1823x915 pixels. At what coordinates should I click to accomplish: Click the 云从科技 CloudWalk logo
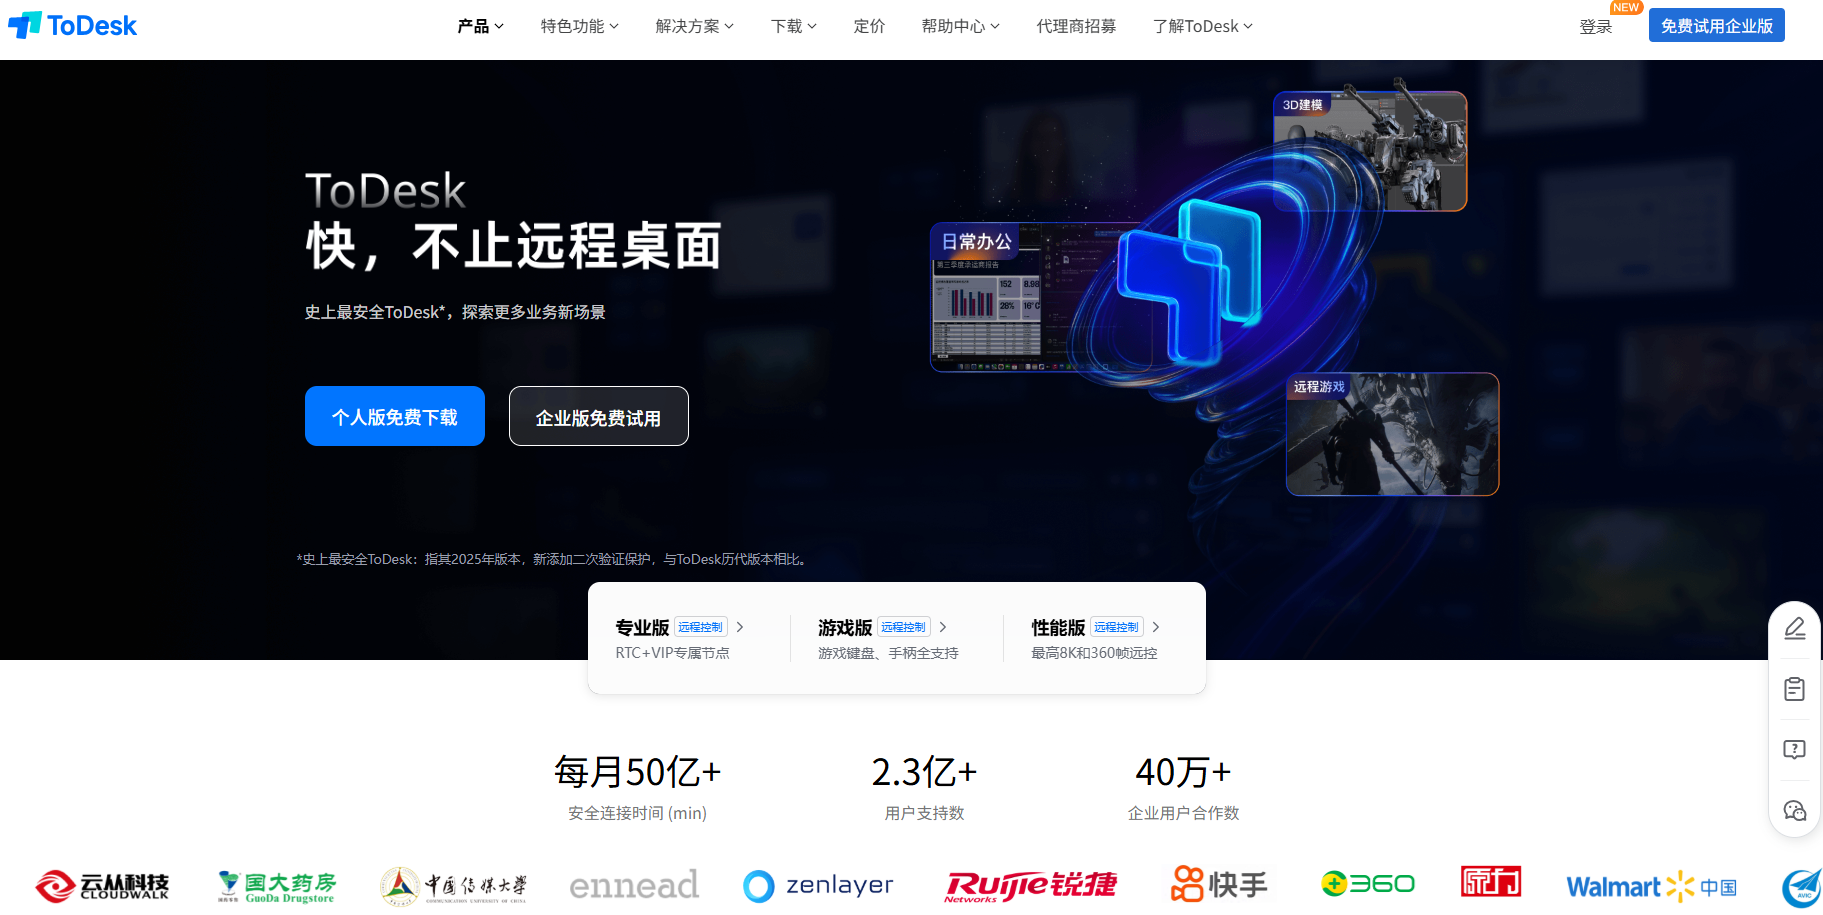[x=102, y=886]
